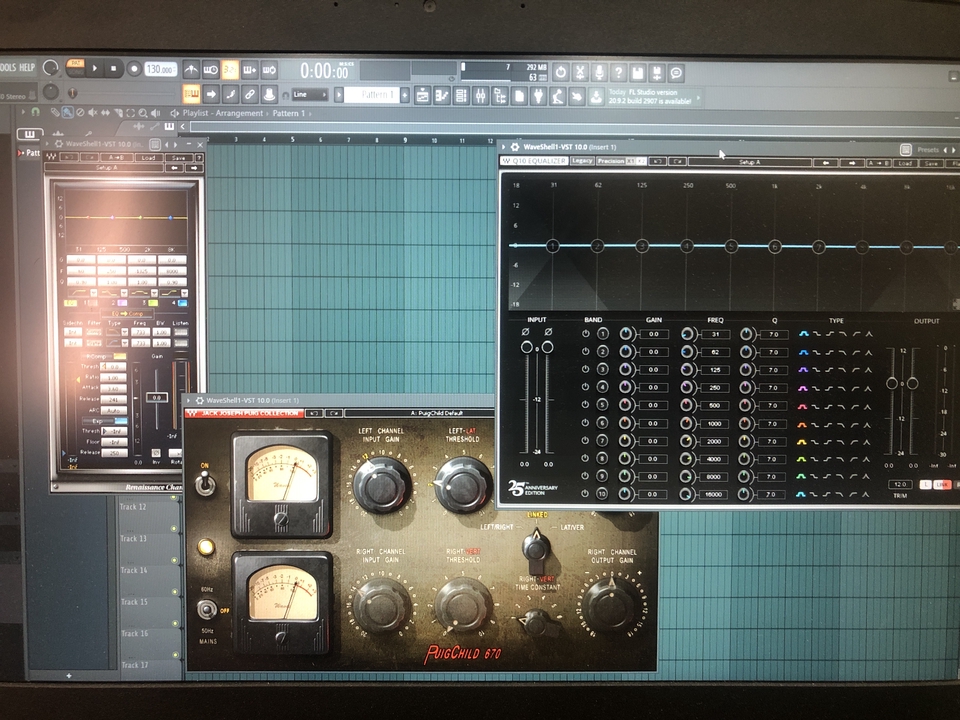Enable the step editing icon
Viewport: 960px width, 720px height.
coord(230,94)
